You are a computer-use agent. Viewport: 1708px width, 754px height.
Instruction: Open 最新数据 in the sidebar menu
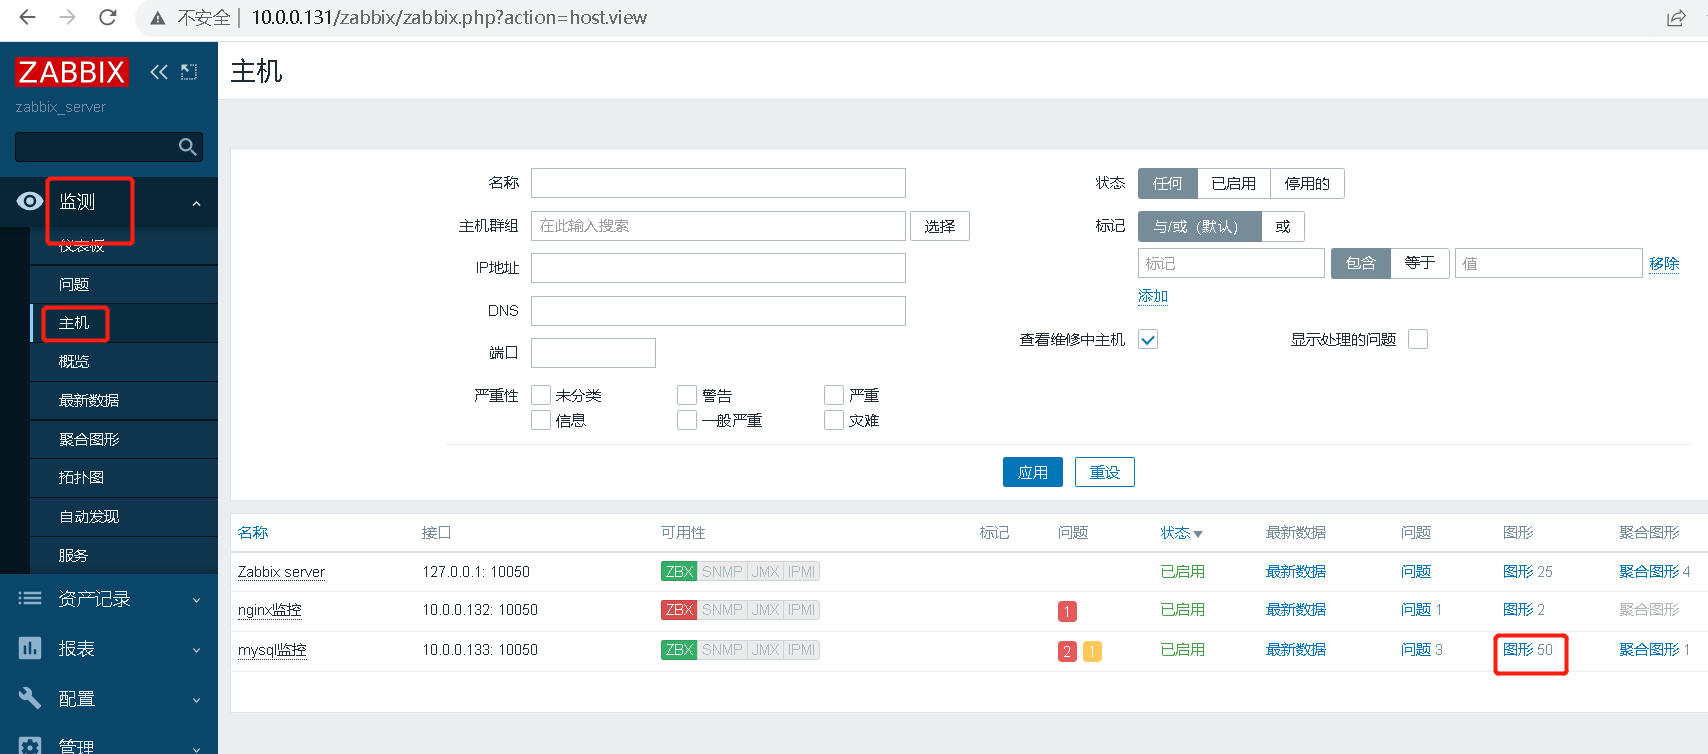pyautogui.click(x=124, y=401)
